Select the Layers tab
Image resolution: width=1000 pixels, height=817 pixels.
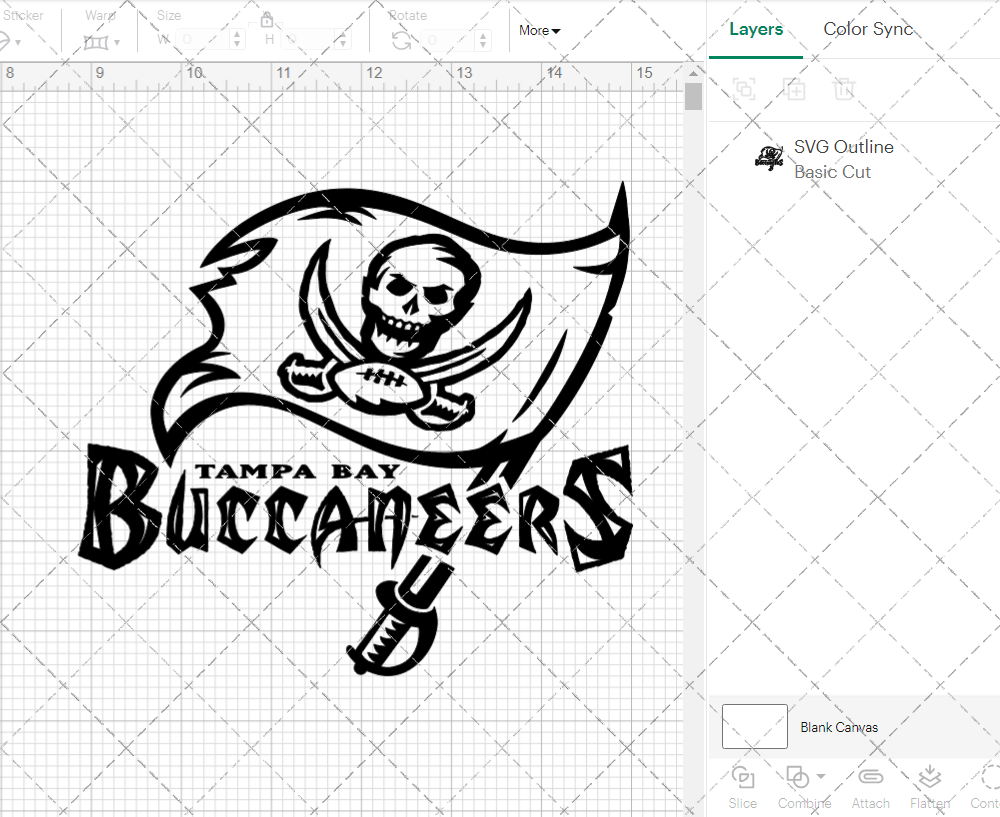click(756, 29)
